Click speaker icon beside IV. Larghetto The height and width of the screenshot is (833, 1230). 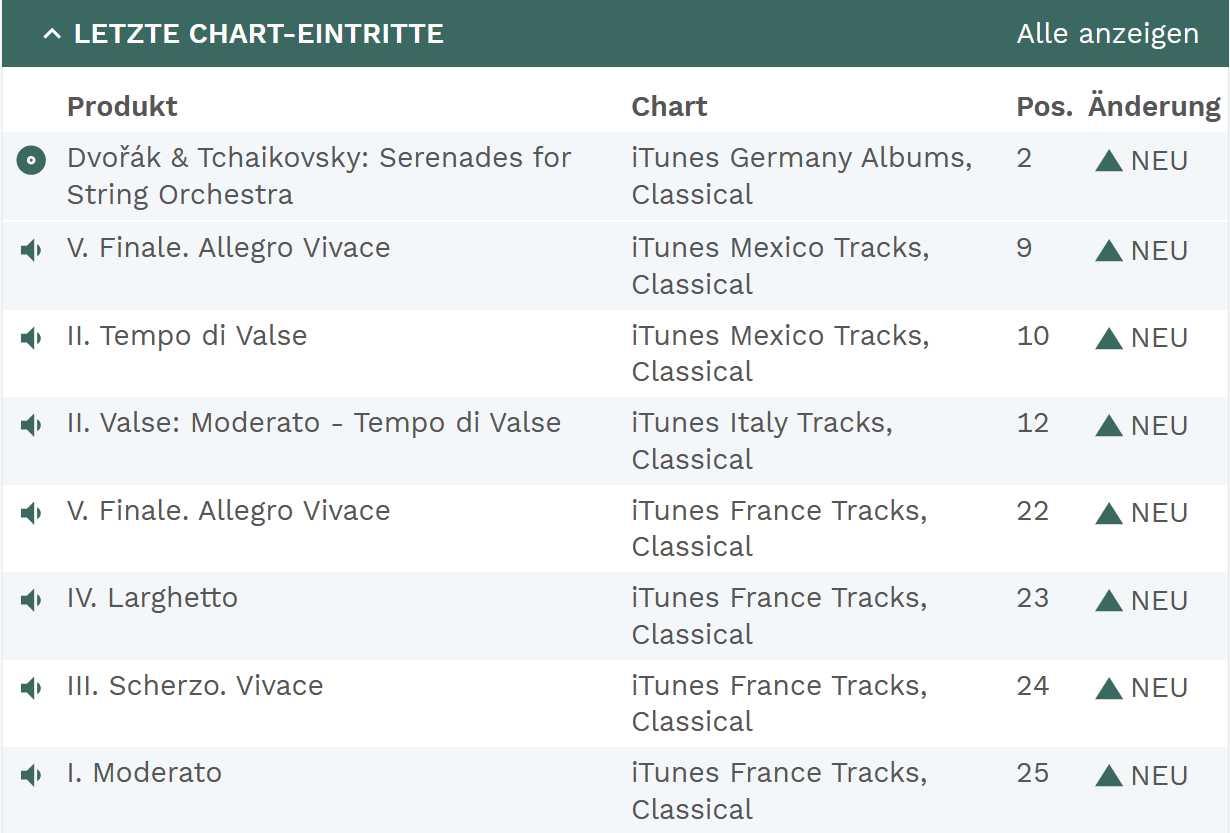(x=31, y=600)
